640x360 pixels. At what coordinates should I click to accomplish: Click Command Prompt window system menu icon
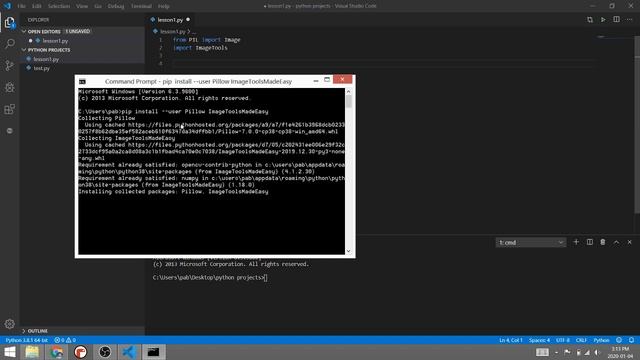[82, 82]
